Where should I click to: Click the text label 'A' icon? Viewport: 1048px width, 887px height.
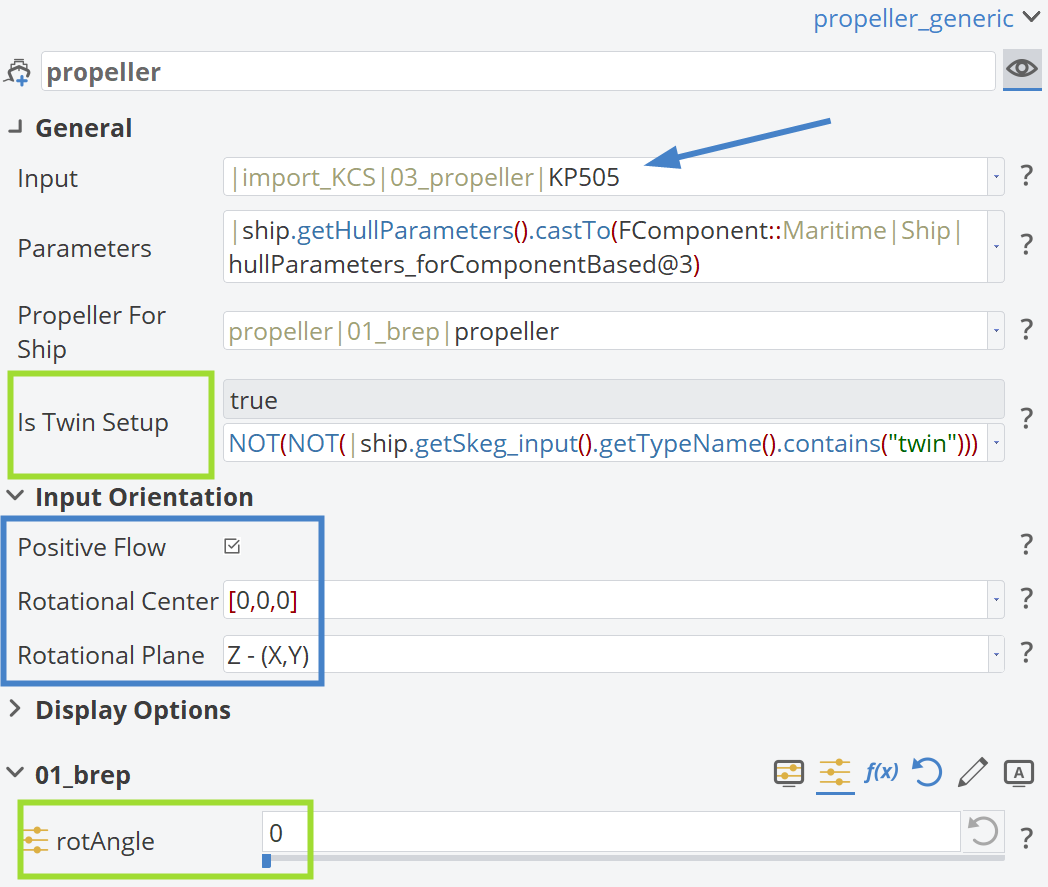tap(1019, 773)
